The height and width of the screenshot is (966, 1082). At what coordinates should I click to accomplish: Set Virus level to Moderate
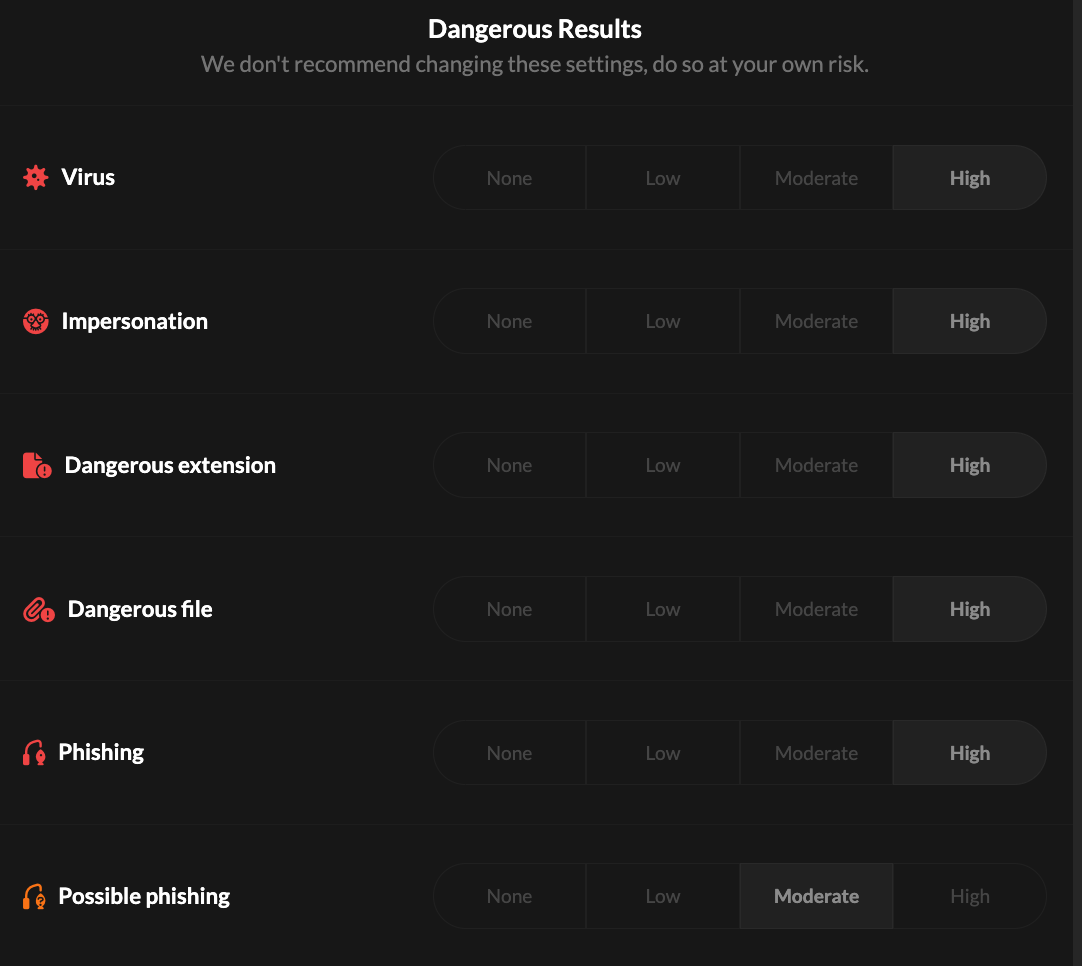click(x=816, y=178)
